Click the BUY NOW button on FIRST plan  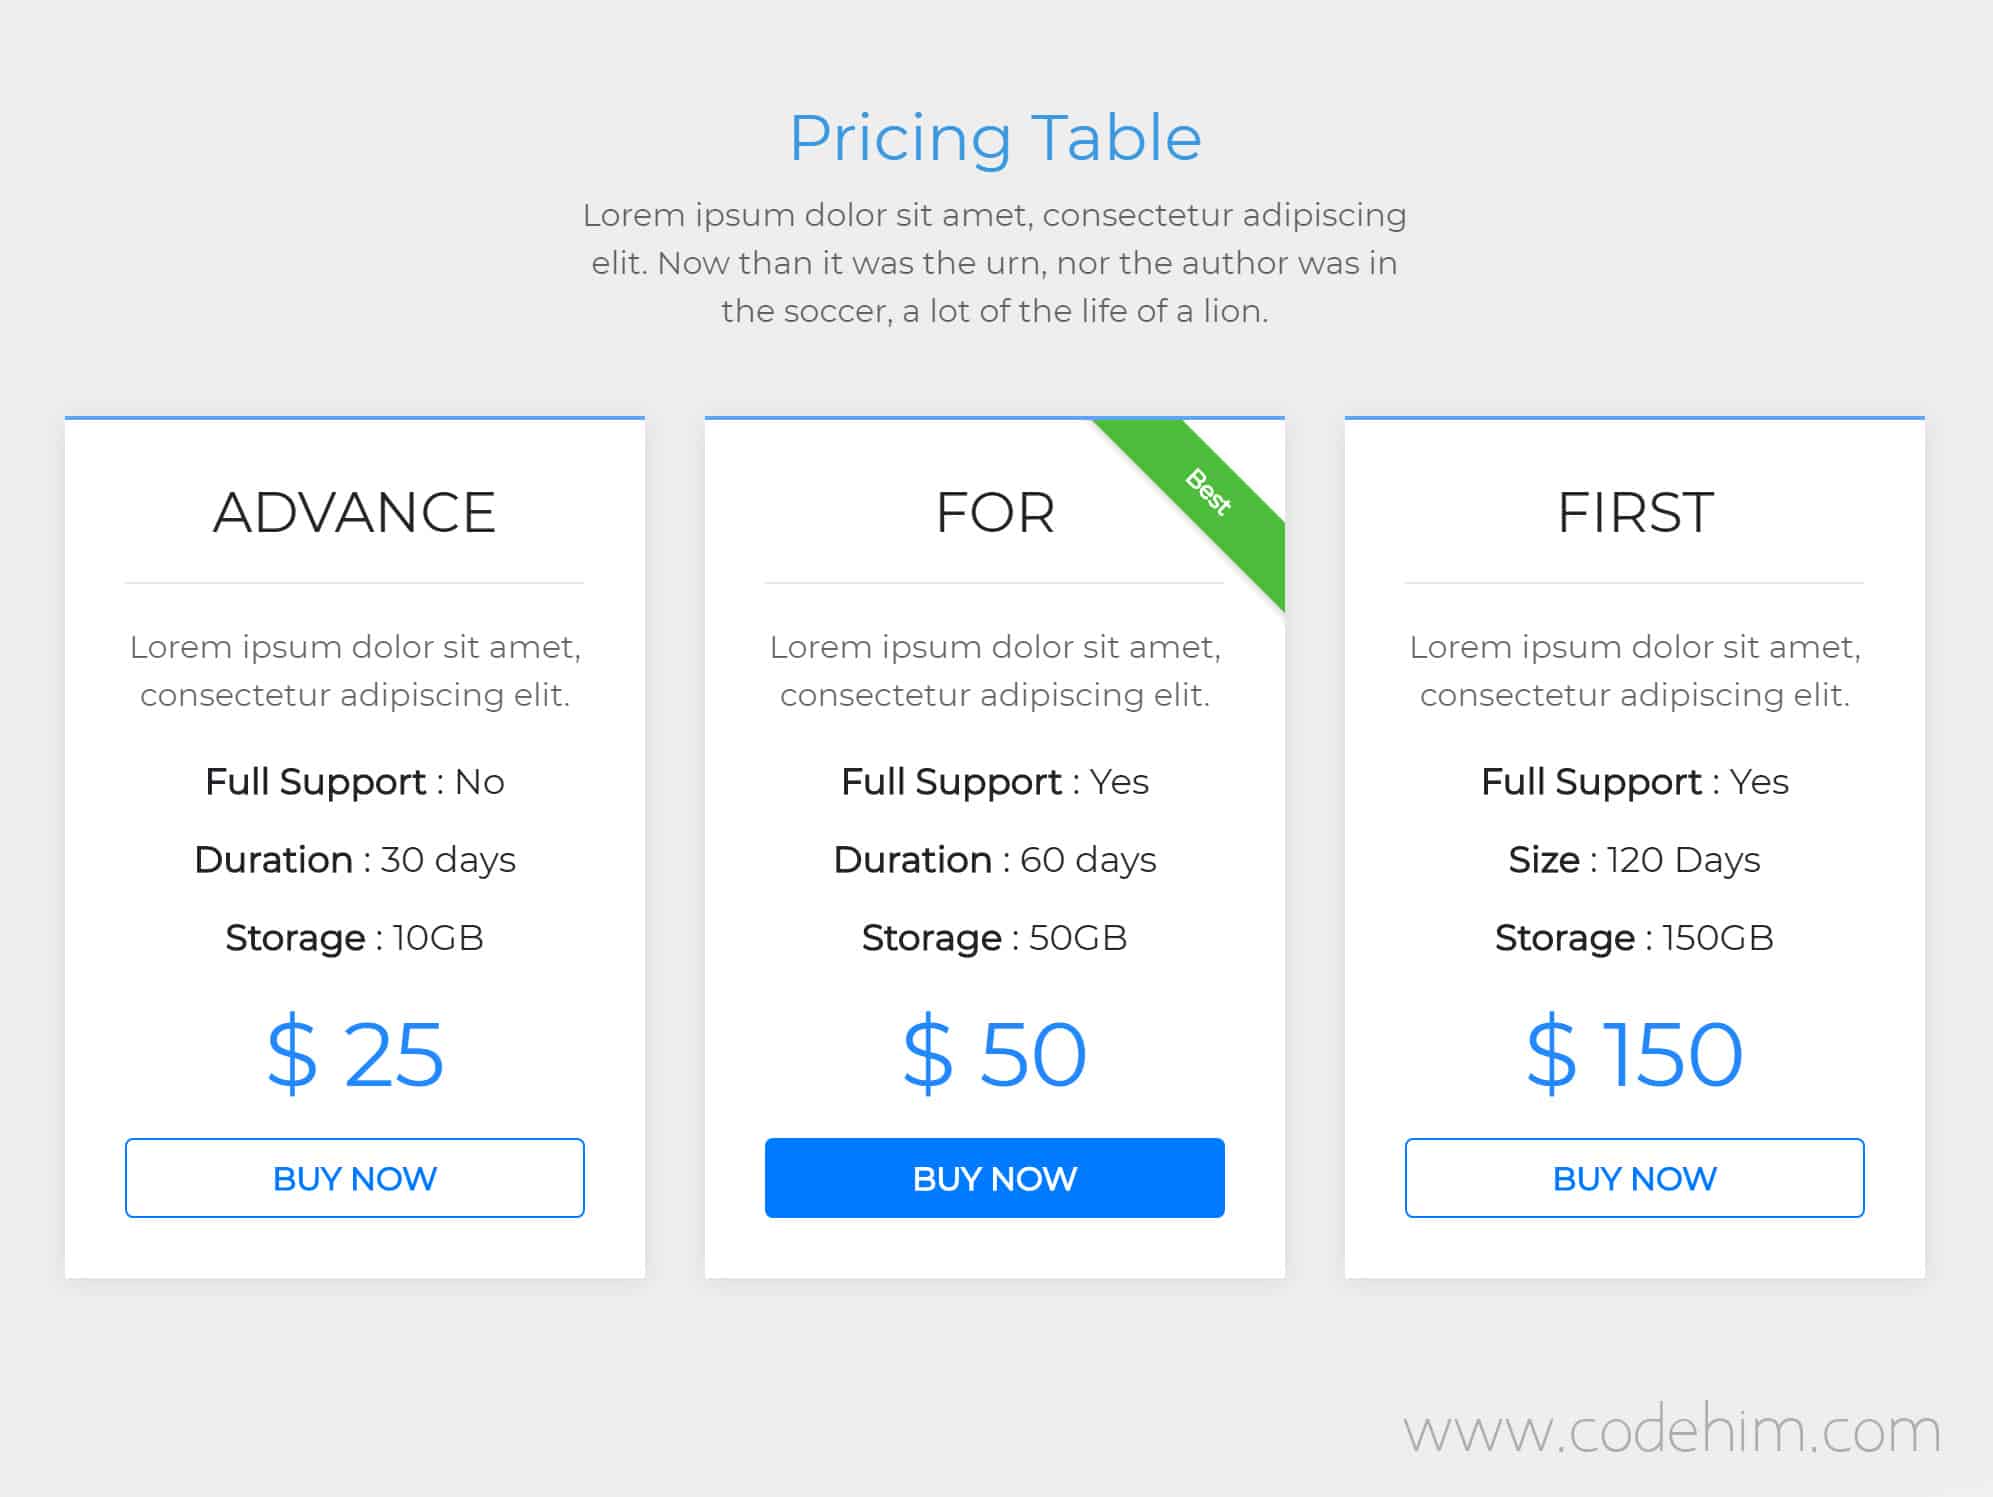pyautogui.click(x=1635, y=1178)
